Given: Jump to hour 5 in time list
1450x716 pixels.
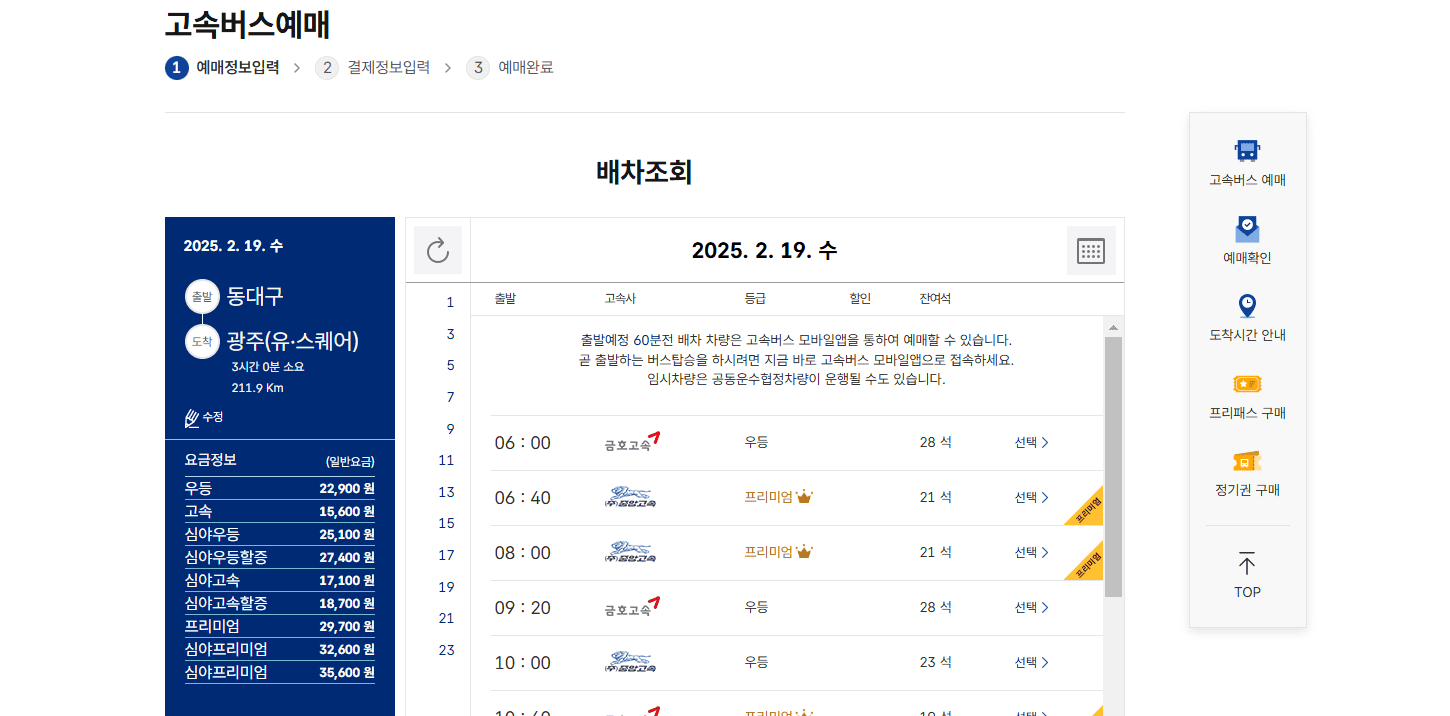Looking at the screenshot, I should [x=450, y=365].
